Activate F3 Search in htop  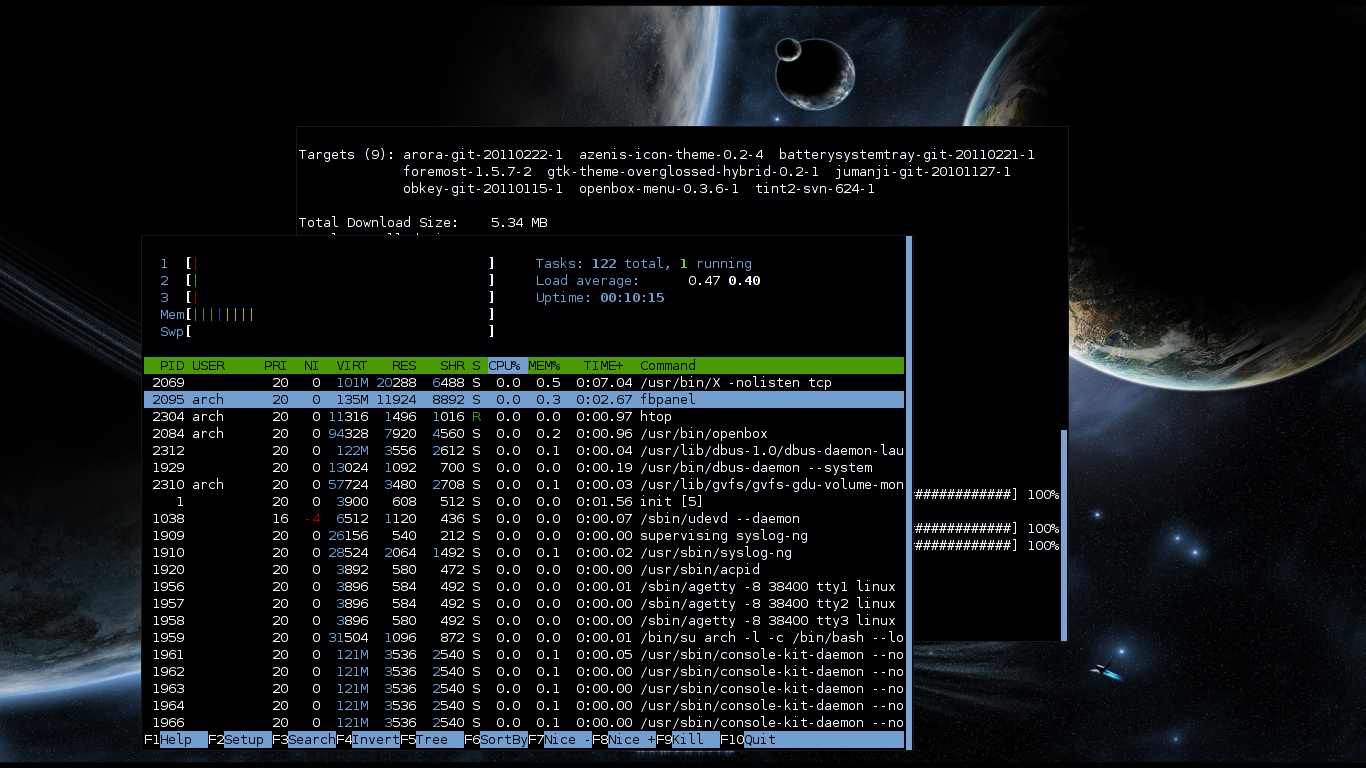click(x=304, y=740)
